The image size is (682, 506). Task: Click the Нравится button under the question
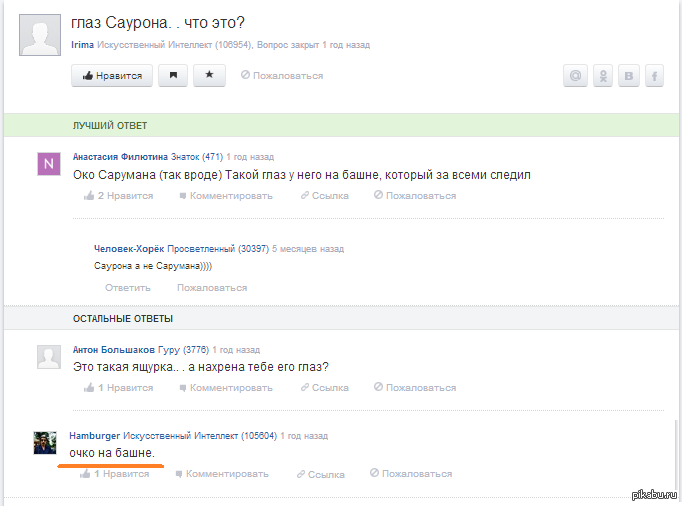pos(112,75)
